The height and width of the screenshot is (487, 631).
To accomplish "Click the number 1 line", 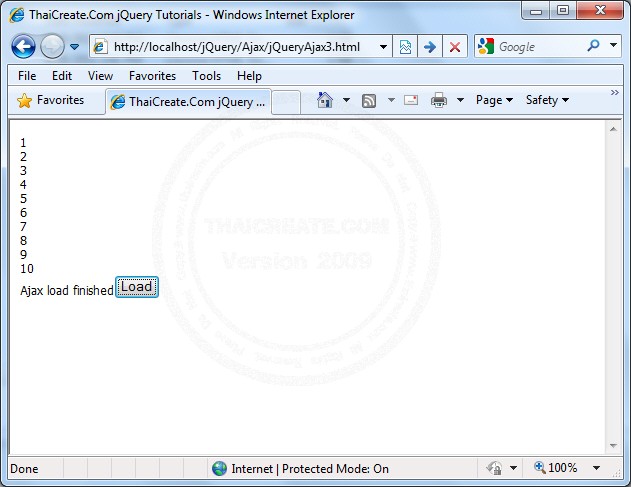I will coord(23,142).
